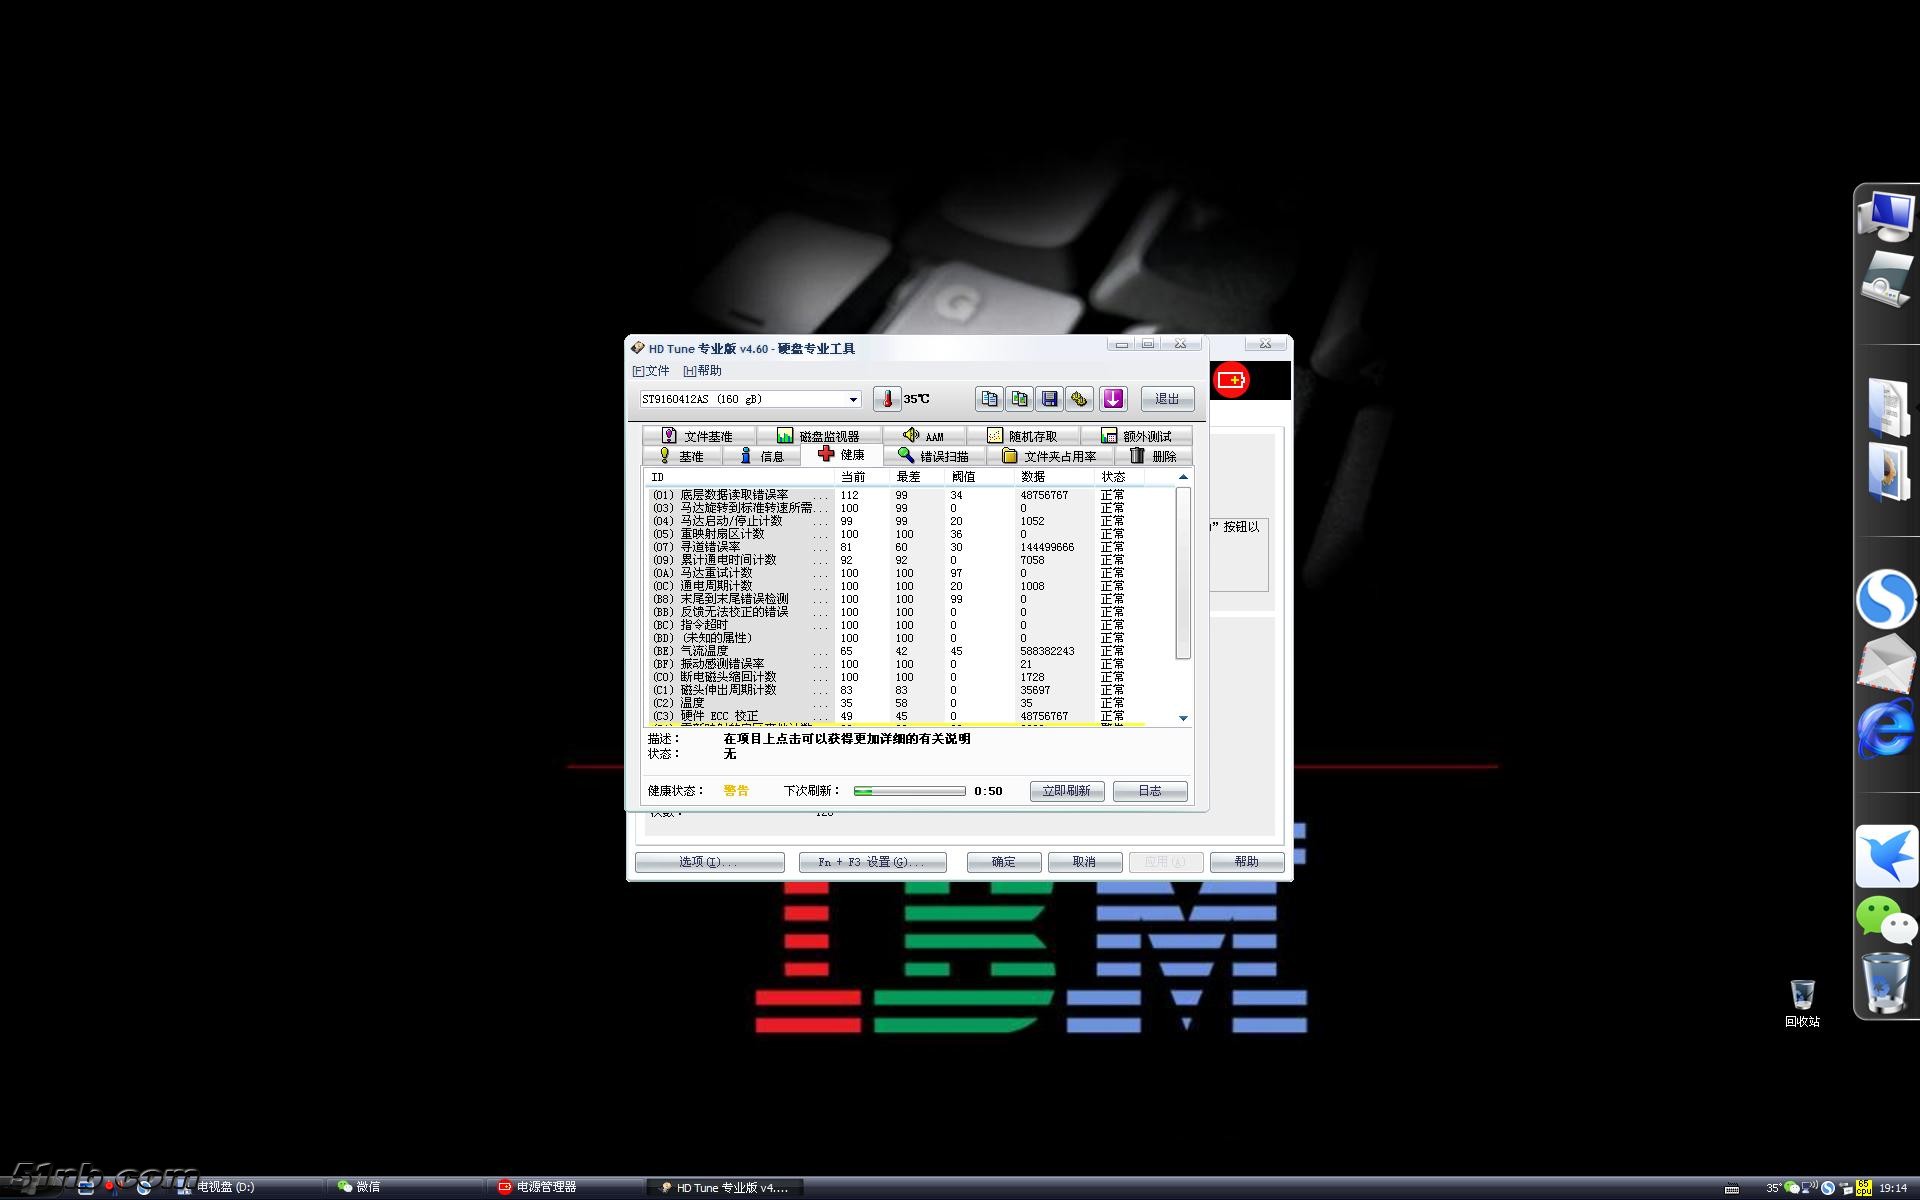Viewport: 1920px width, 1200px height.
Task: Click the copy screenshot to clipboard icon
Action: click(x=1019, y=399)
